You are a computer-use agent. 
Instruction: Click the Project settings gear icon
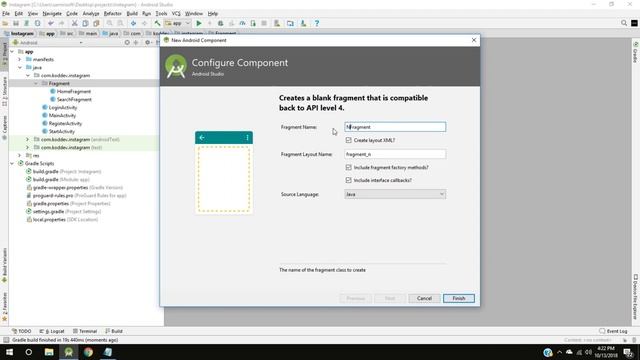click(147, 42)
